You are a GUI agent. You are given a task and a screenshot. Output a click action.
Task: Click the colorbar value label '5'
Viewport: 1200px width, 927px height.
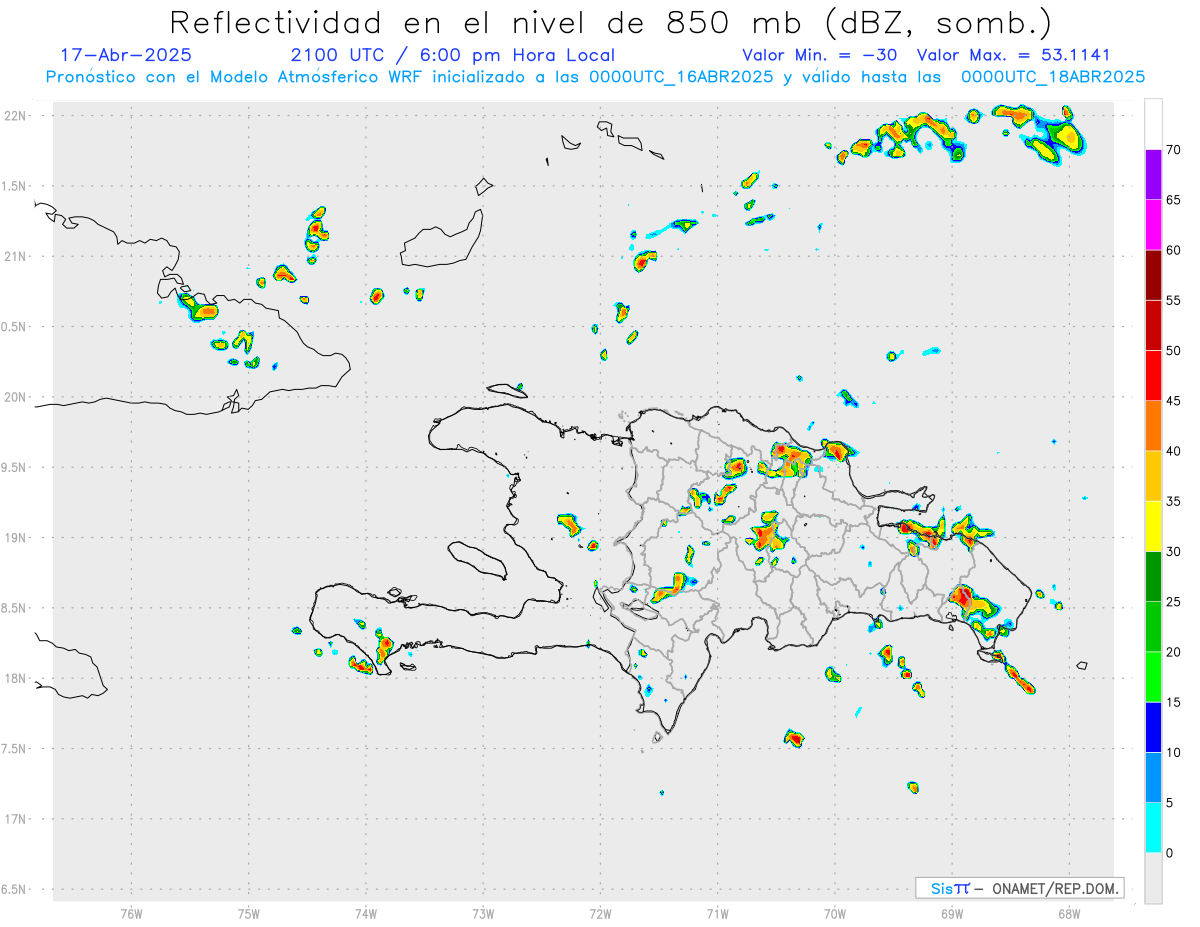click(1170, 803)
